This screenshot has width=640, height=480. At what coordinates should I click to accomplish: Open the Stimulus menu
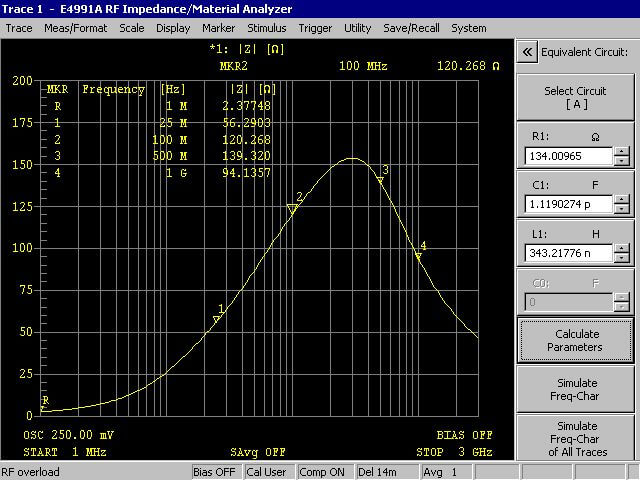(x=267, y=28)
